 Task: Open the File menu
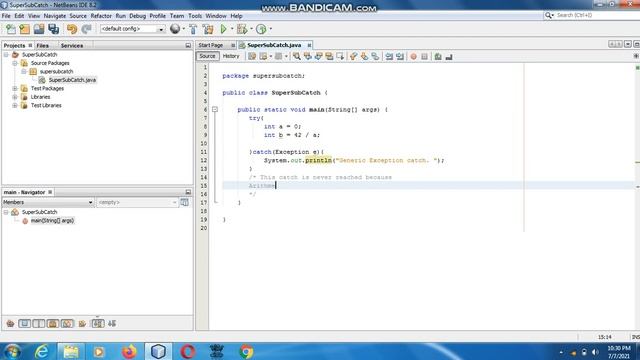[x=6, y=16]
